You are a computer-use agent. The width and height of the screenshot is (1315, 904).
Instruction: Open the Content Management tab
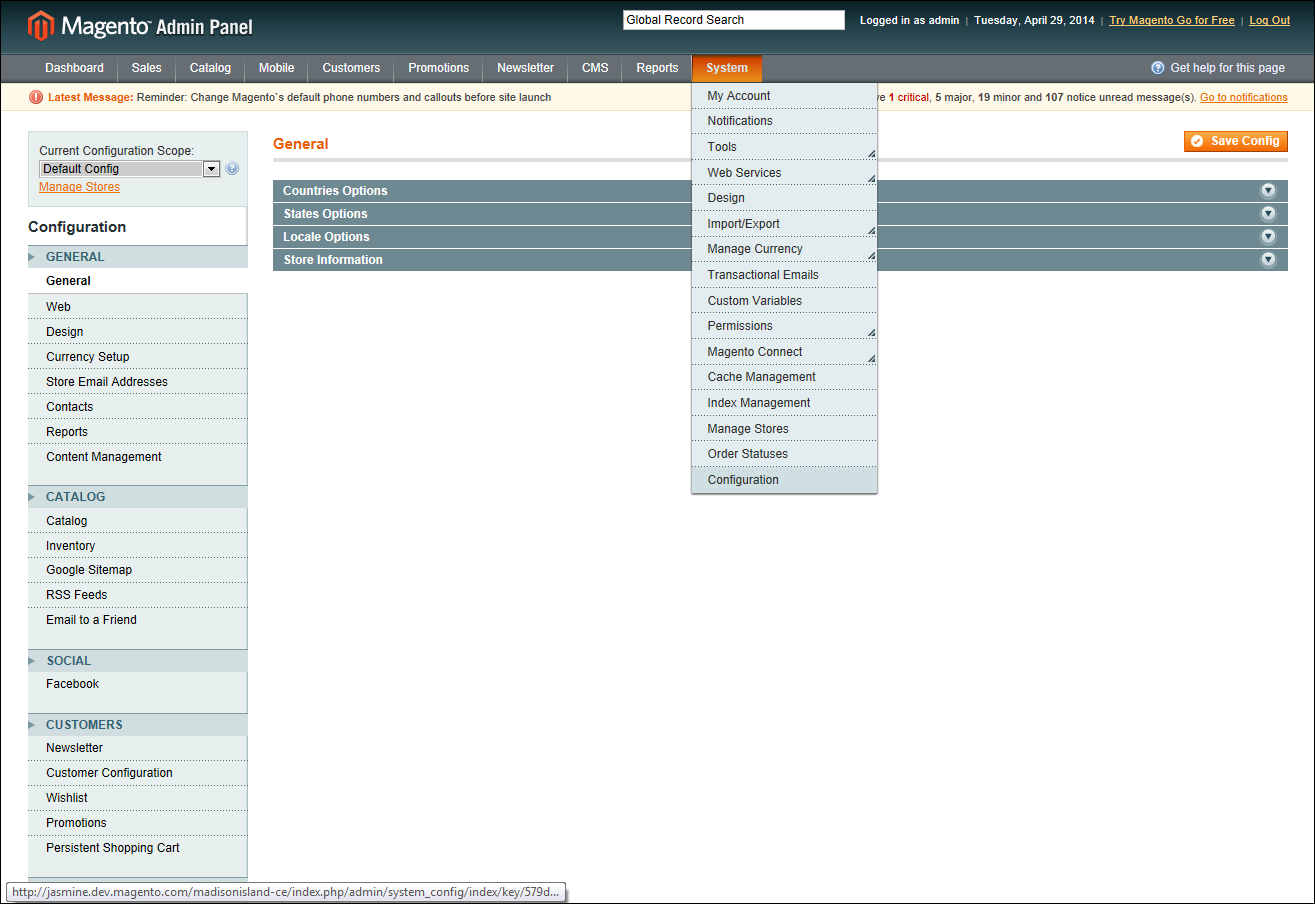tap(138, 457)
